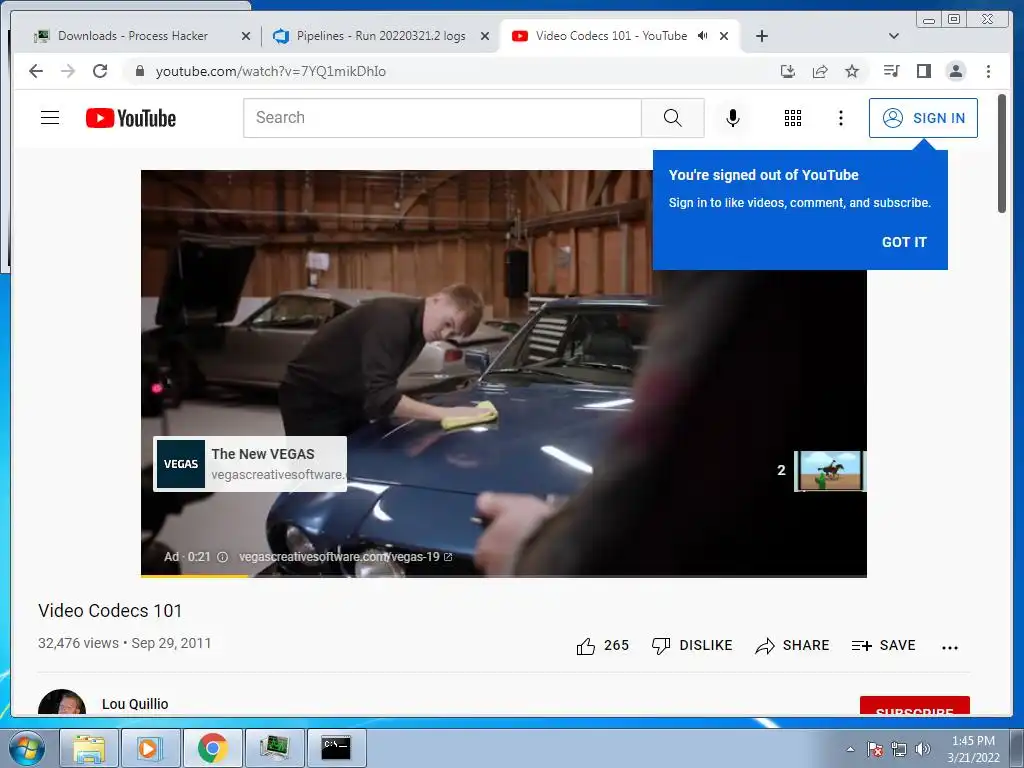The width and height of the screenshot is (1024, 768).
Task: Click the search magnifier button
Action: click(673, 118)
